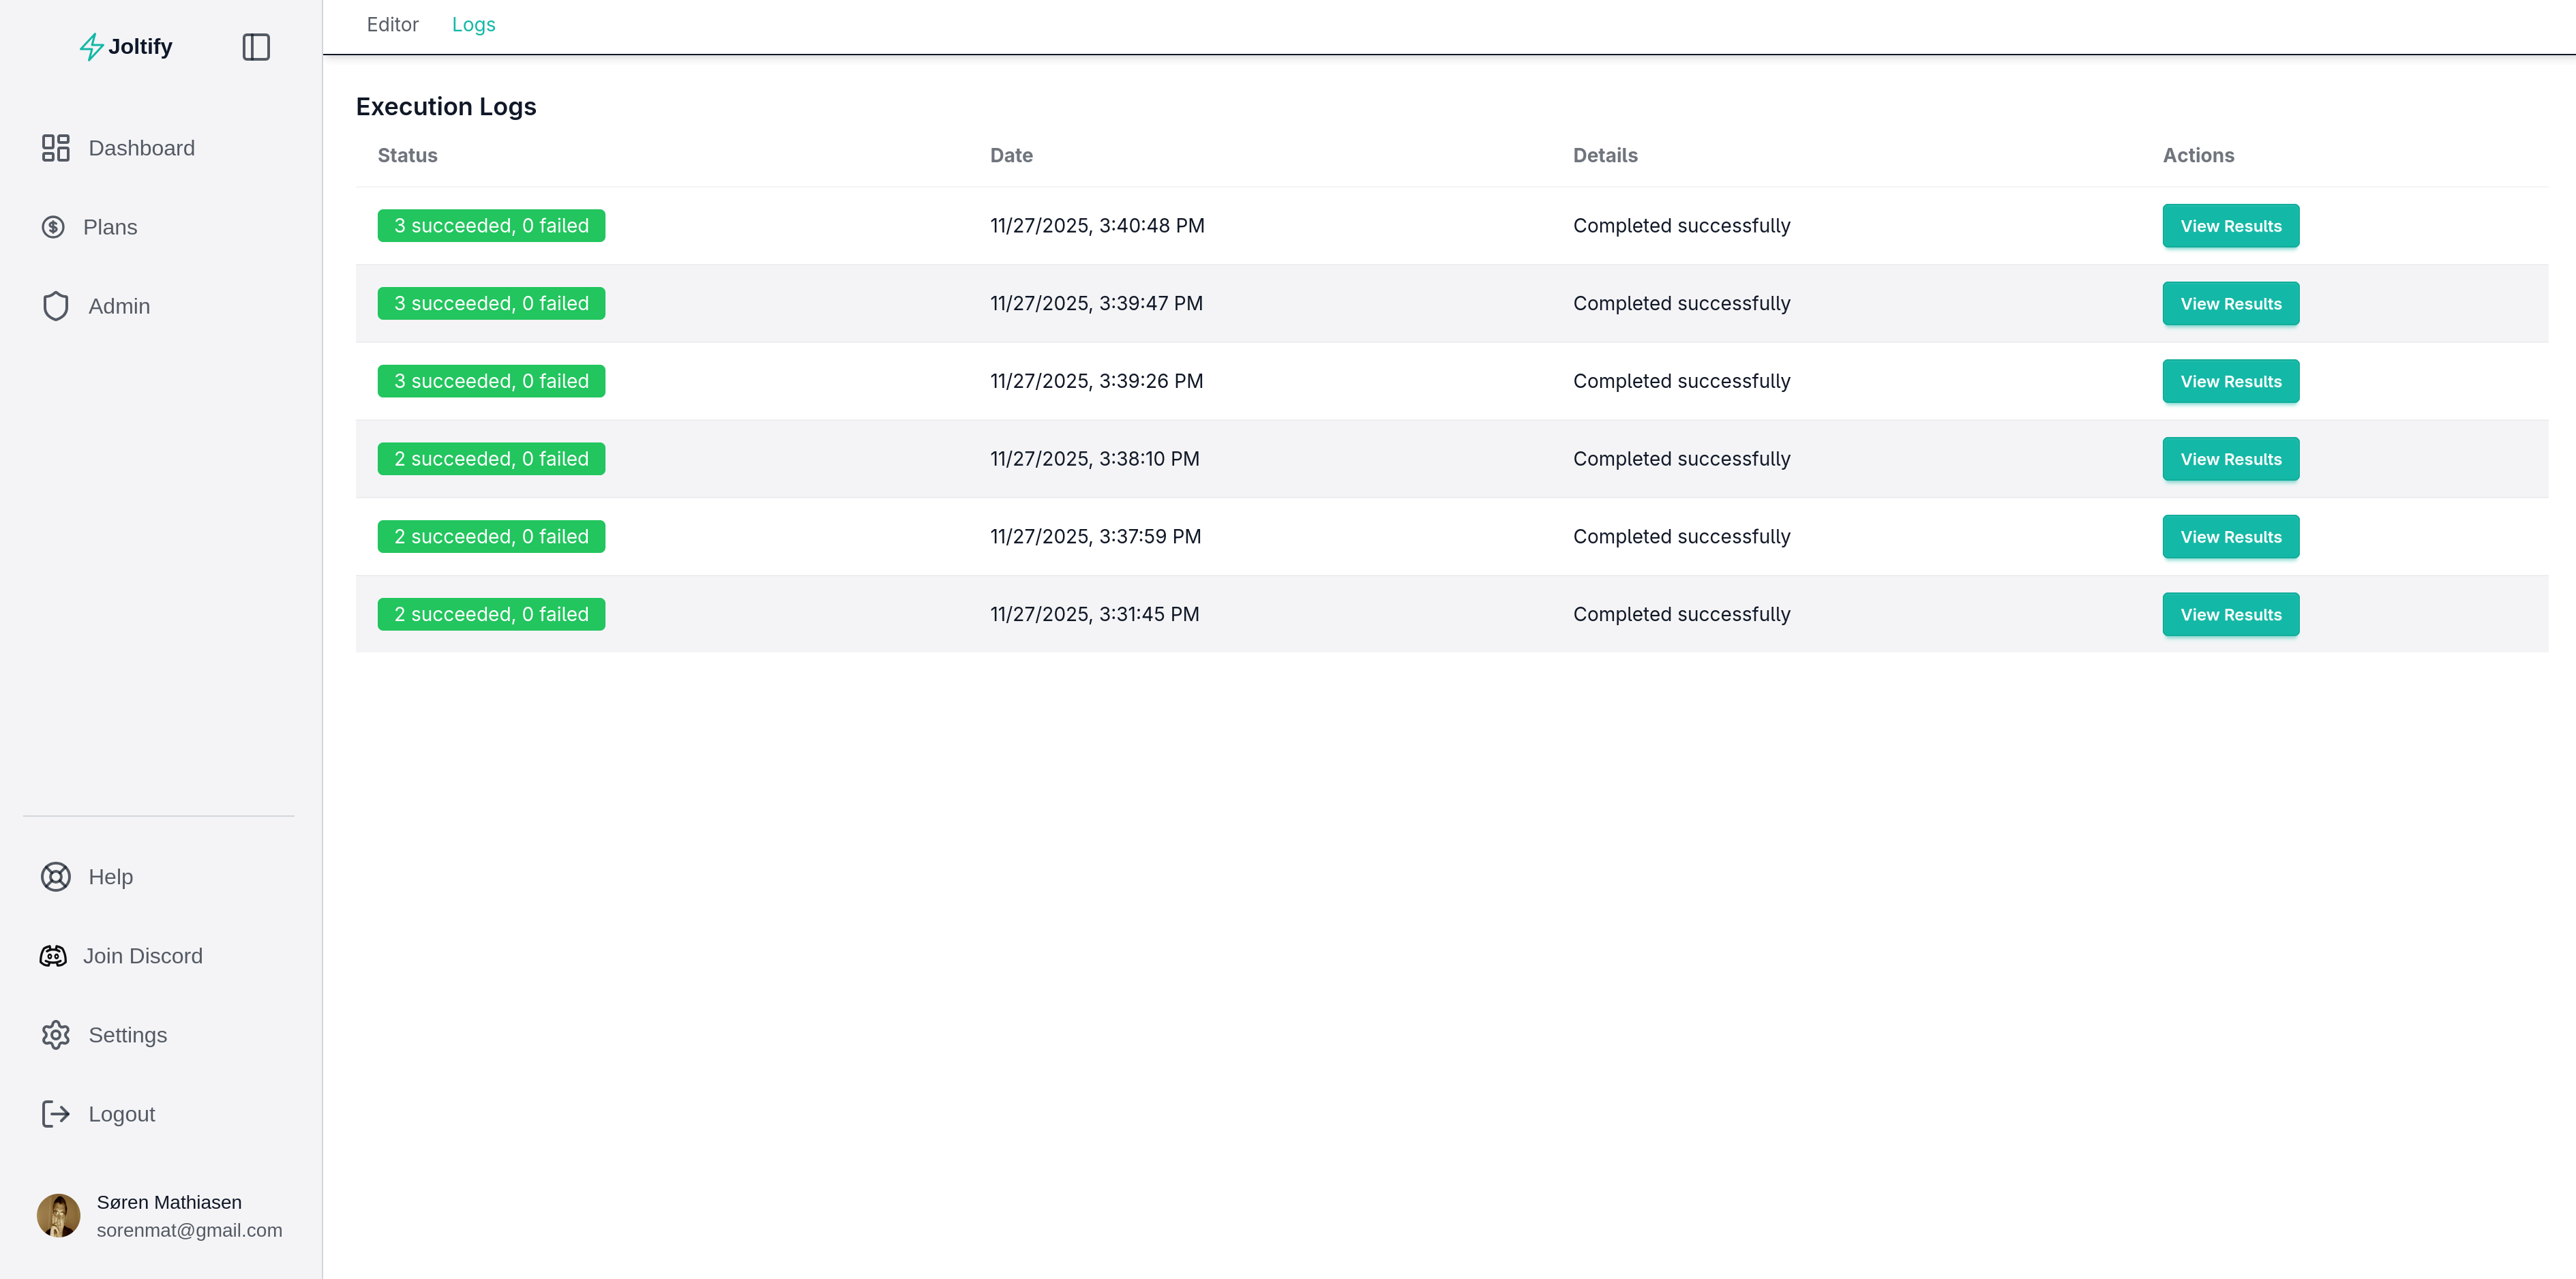View Results for 3:39:47 PM run

coord(2230,304)
